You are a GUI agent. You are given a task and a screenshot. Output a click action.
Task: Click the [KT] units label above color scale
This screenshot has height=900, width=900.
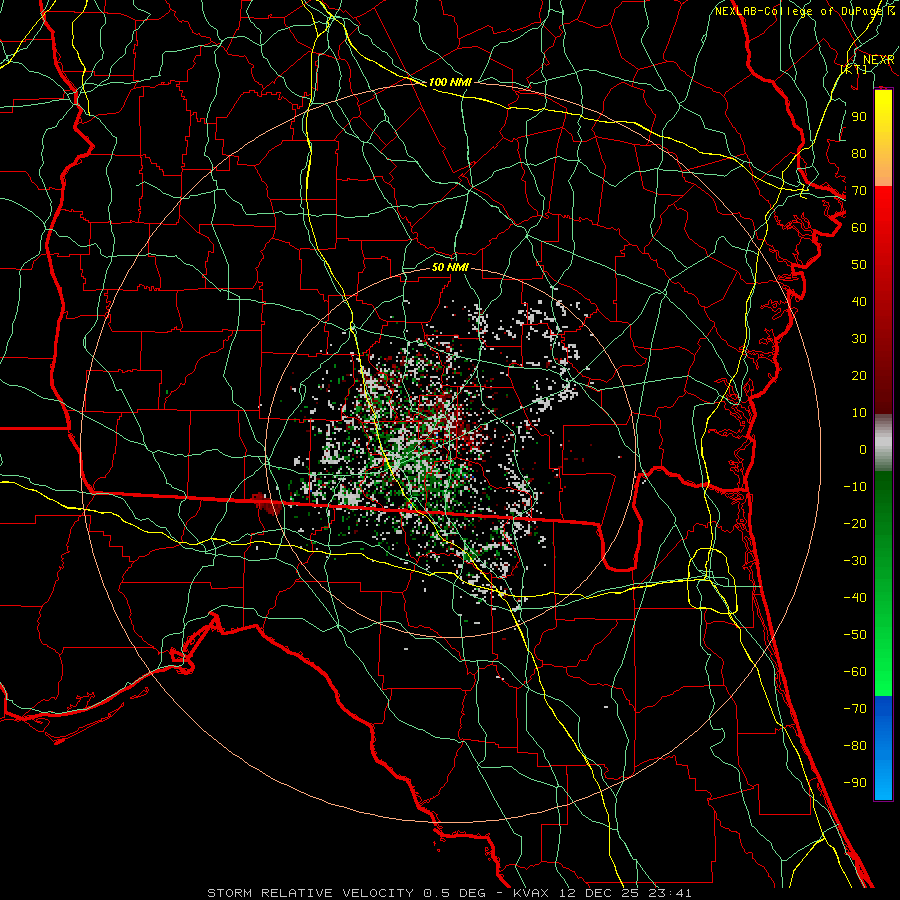[853, 69]
